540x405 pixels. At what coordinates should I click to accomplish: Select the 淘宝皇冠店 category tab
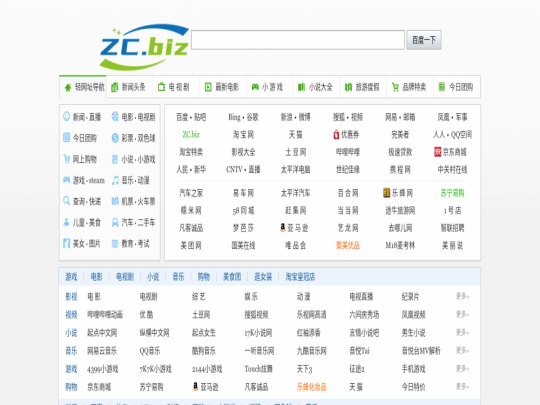point(300,277)
